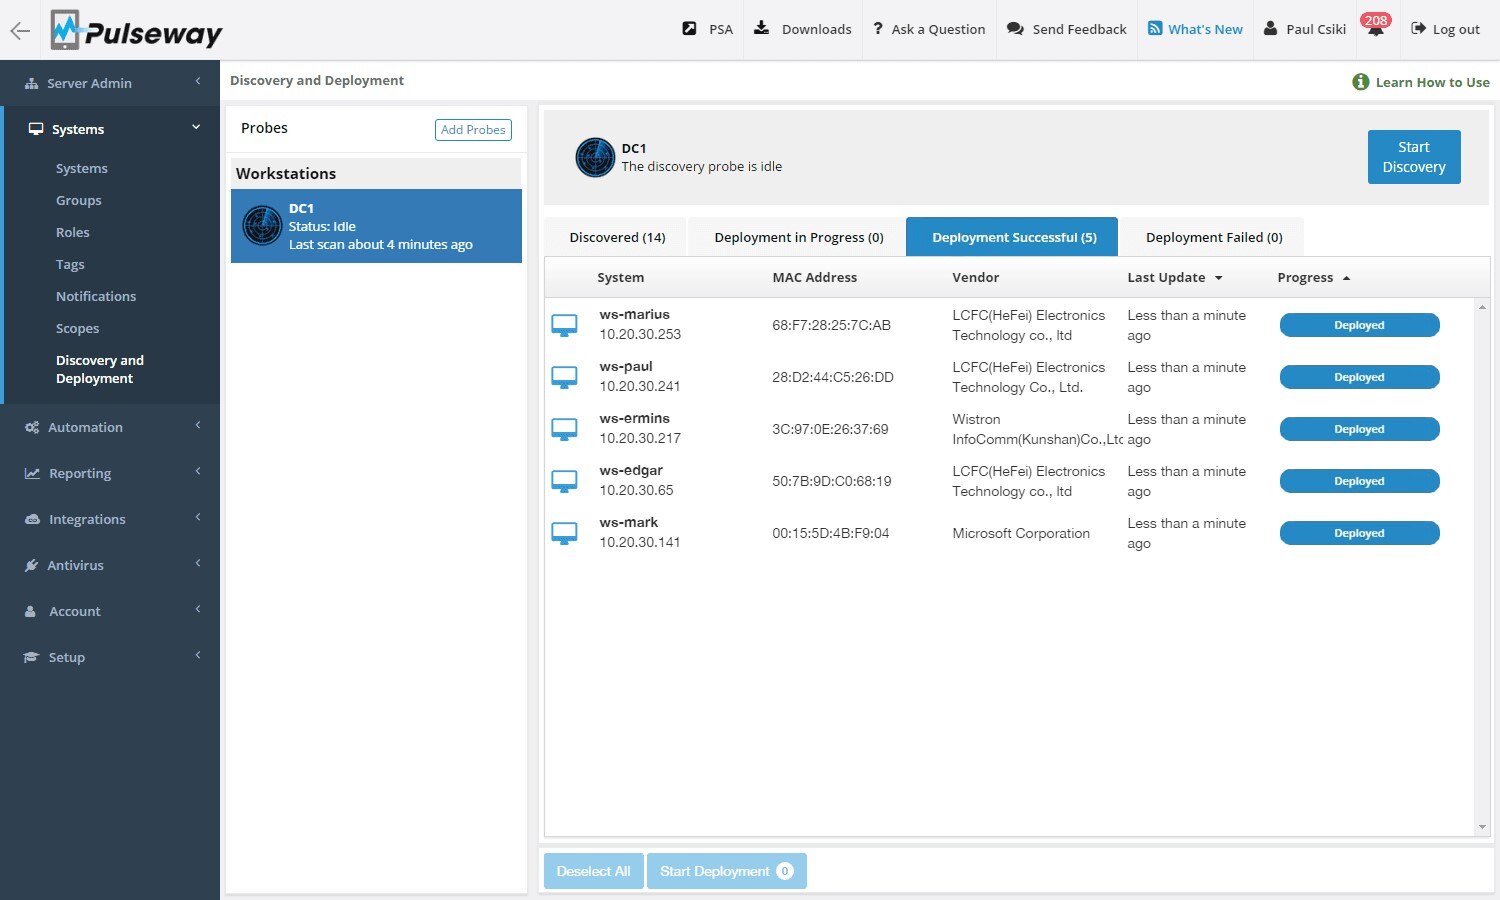The width and height of the screenshot is (1500, 900).
Task: Click the ws-ermins computer icon
Action: click(565, 430)
